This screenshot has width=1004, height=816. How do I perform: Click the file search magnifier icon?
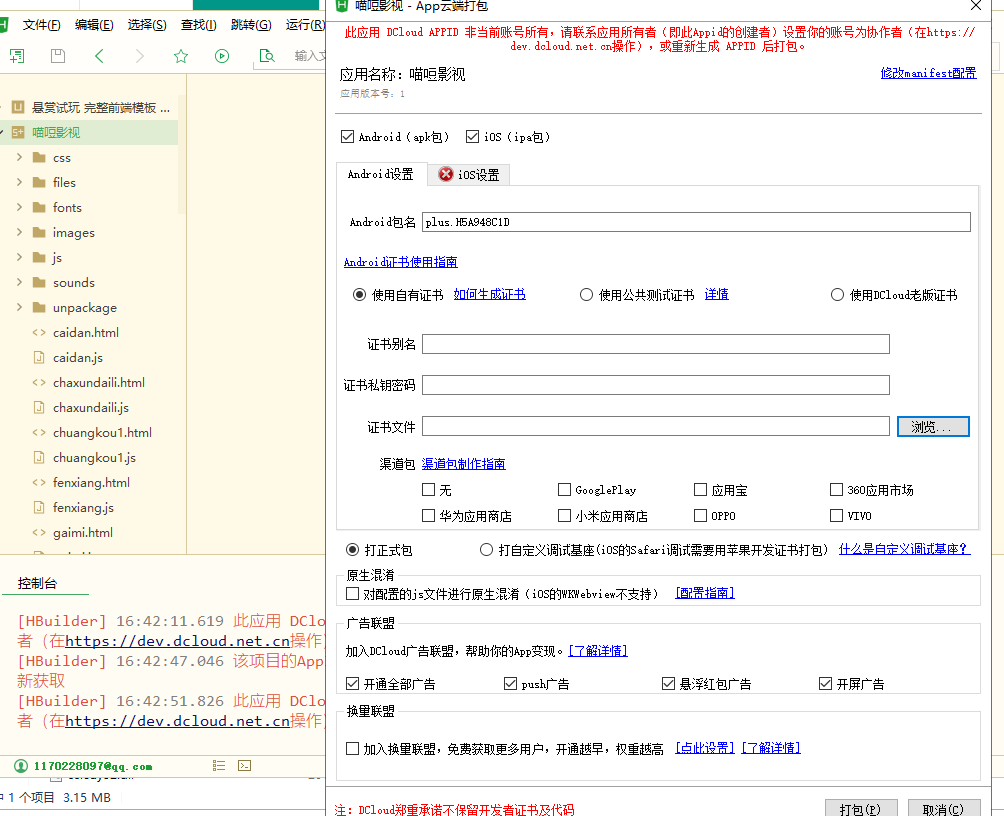pos(266,56)
